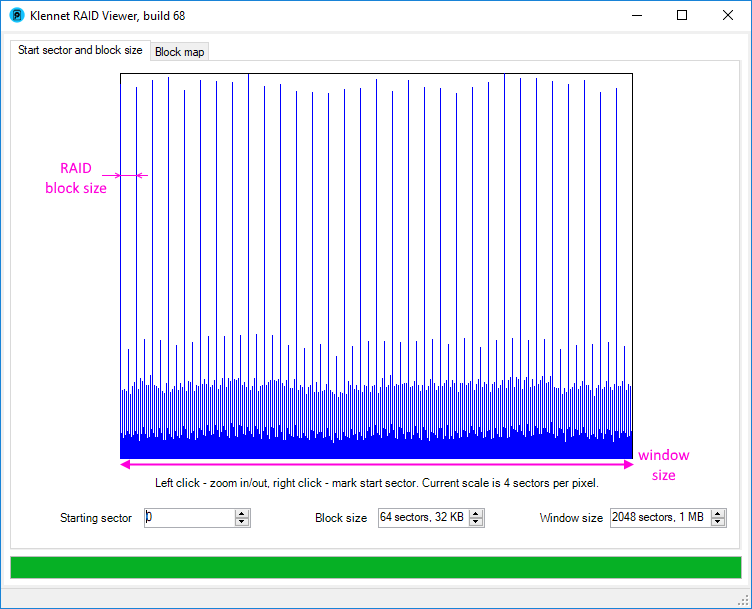Image resolution: width=752 pixels, height=609 pixels.
Task: Close the Klennet RAID Viewer window
Action: tap(728, 15)
